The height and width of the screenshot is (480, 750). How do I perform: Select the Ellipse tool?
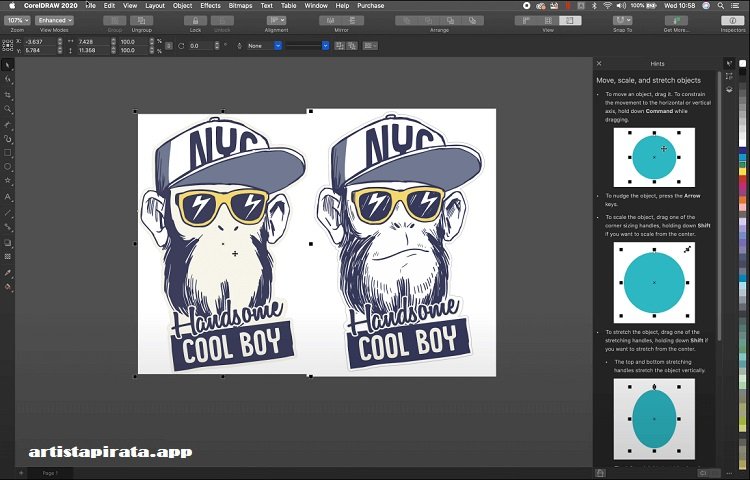7,167
